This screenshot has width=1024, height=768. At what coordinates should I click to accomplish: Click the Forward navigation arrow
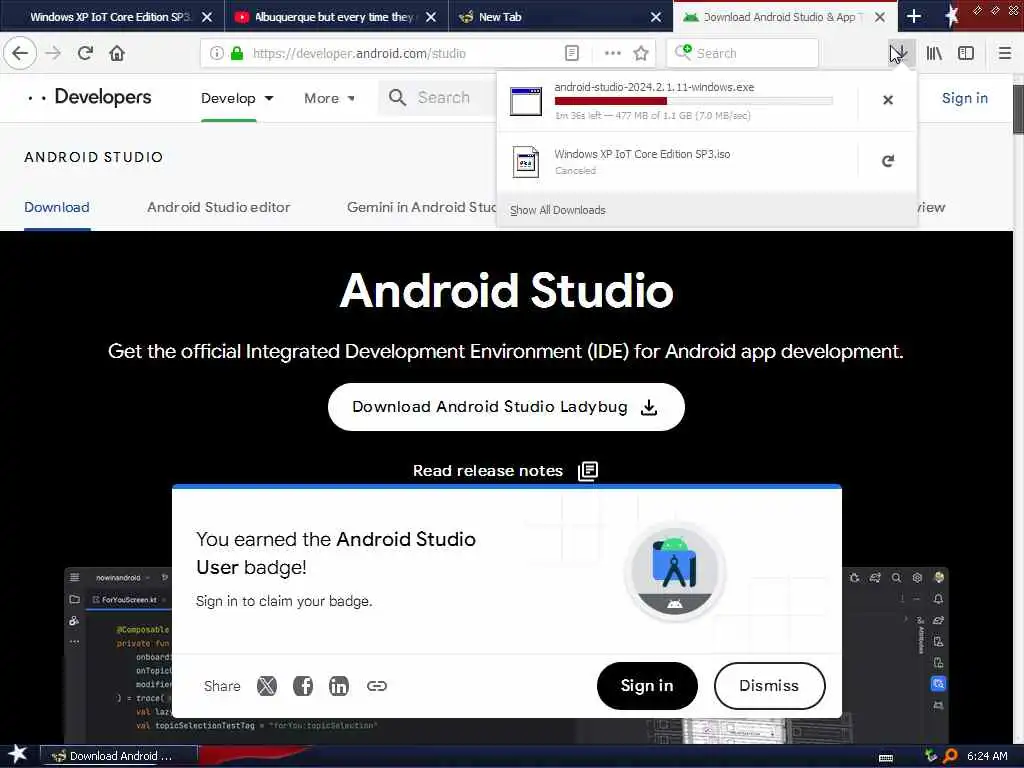(54, 53)
